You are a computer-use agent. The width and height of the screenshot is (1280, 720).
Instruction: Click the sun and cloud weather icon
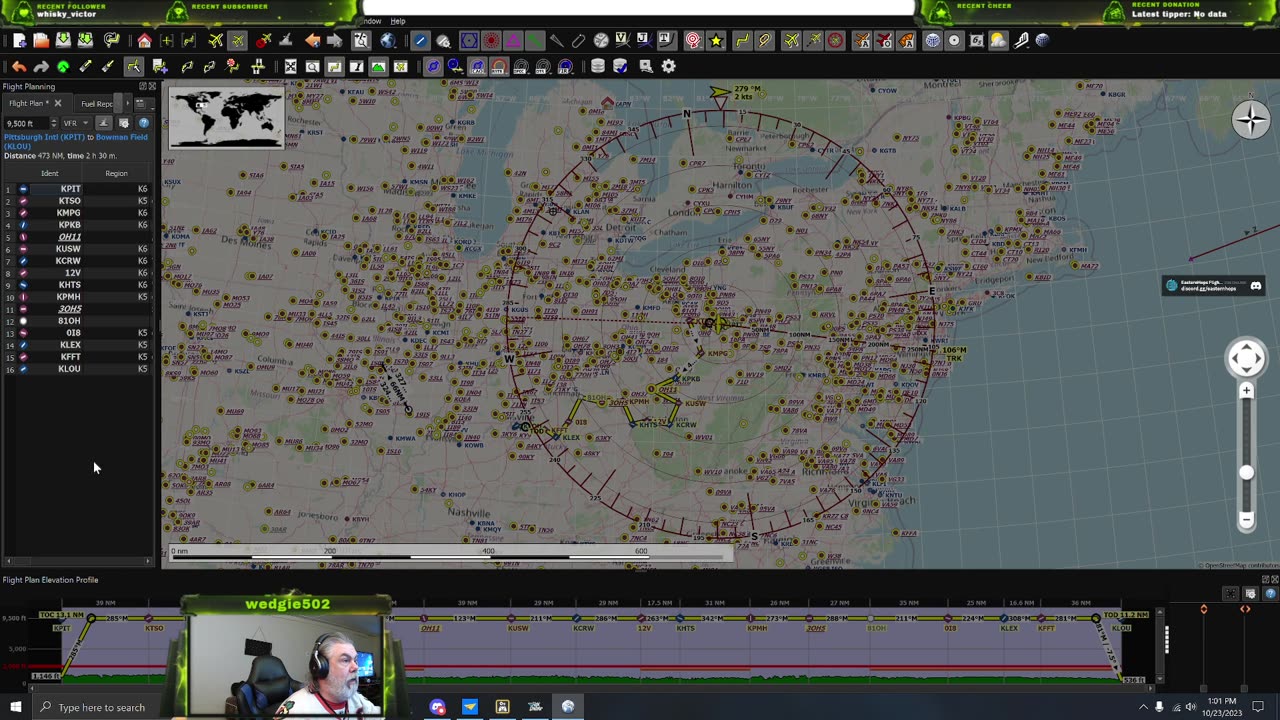(x=997, y=40)
